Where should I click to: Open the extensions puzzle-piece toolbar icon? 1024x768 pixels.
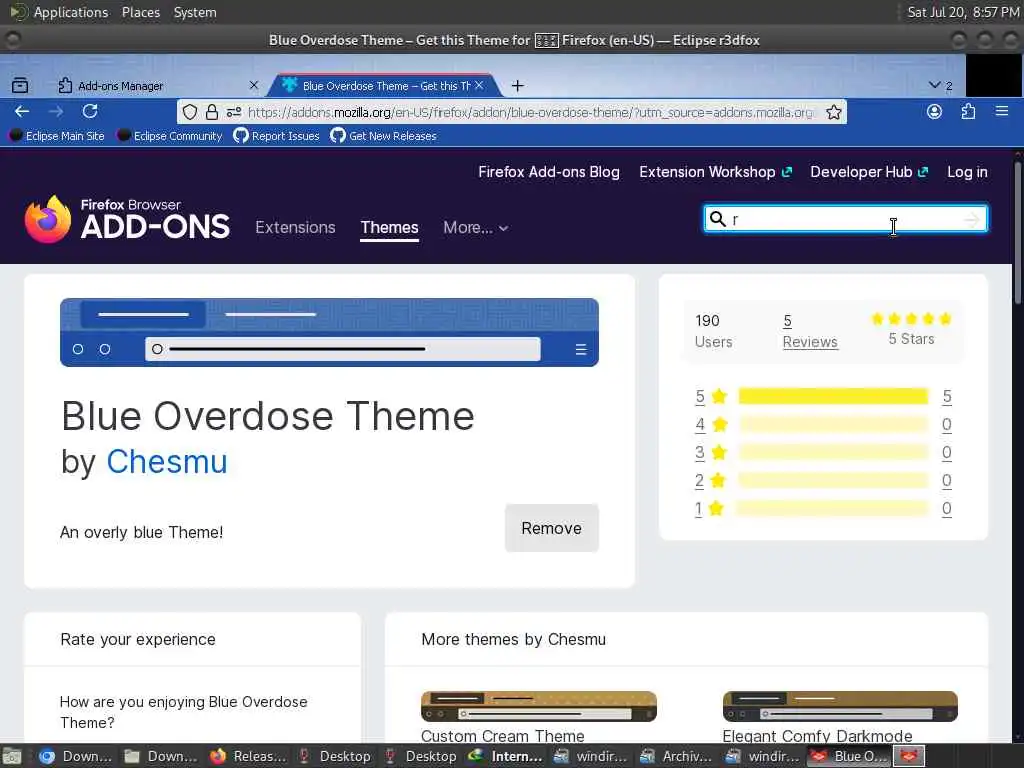(968, 112)
